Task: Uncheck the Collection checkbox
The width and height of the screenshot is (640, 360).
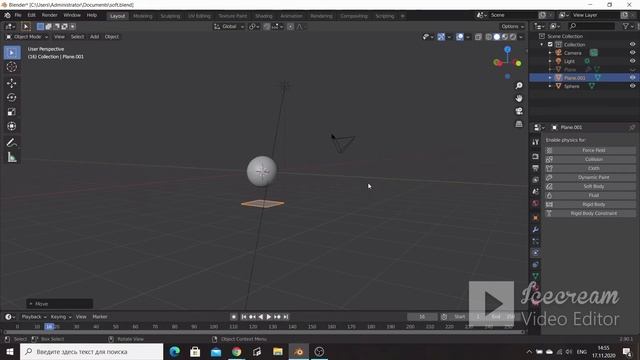Action: pyautogui.click(x=550, y=44)
